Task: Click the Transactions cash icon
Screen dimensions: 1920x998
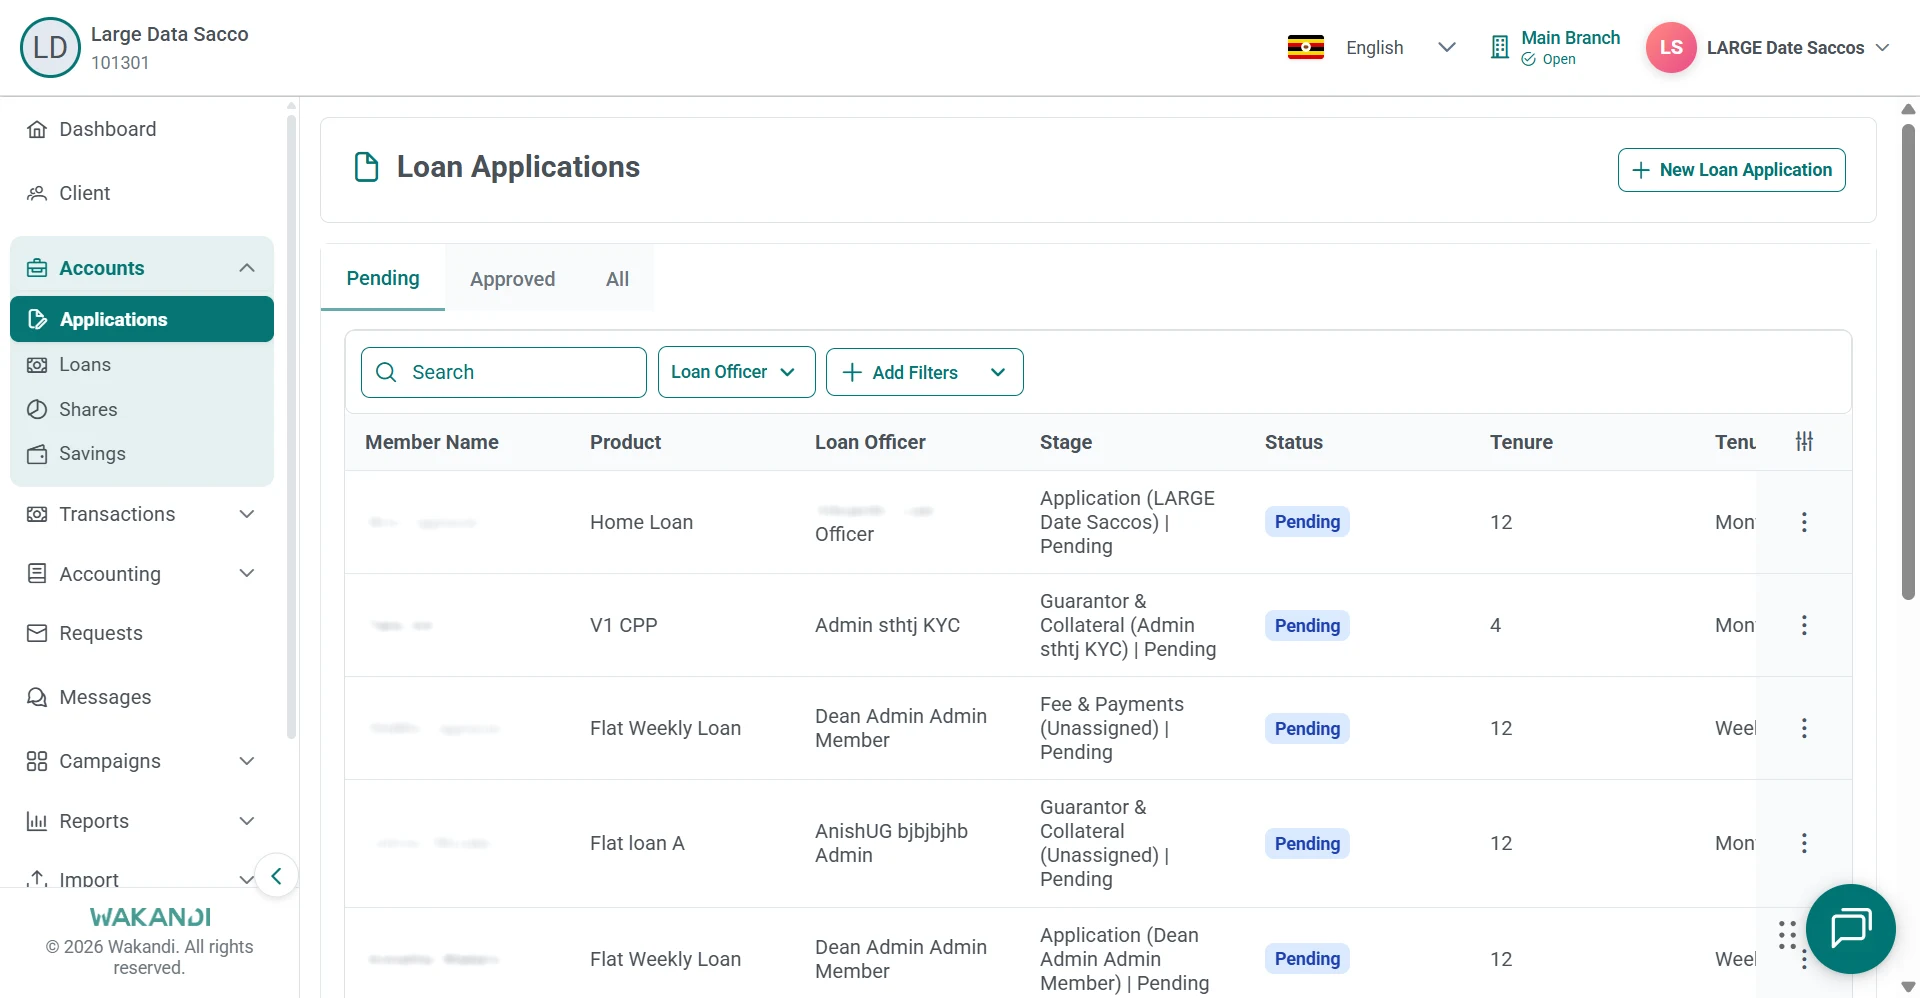Action: pos(37,514)
